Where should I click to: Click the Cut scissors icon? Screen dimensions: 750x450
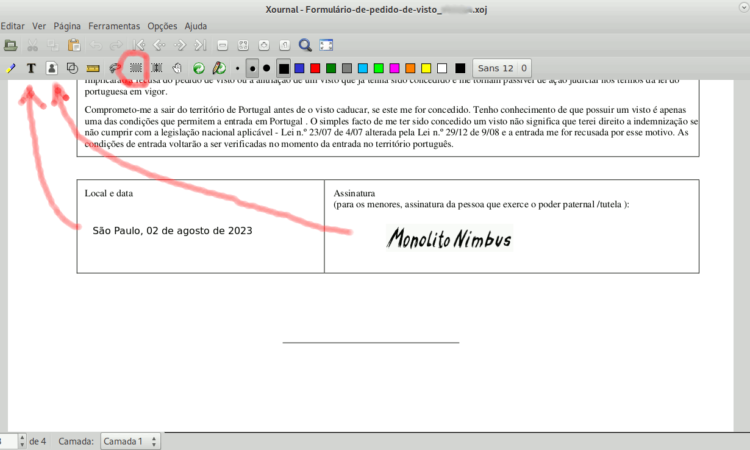(33, 45)
